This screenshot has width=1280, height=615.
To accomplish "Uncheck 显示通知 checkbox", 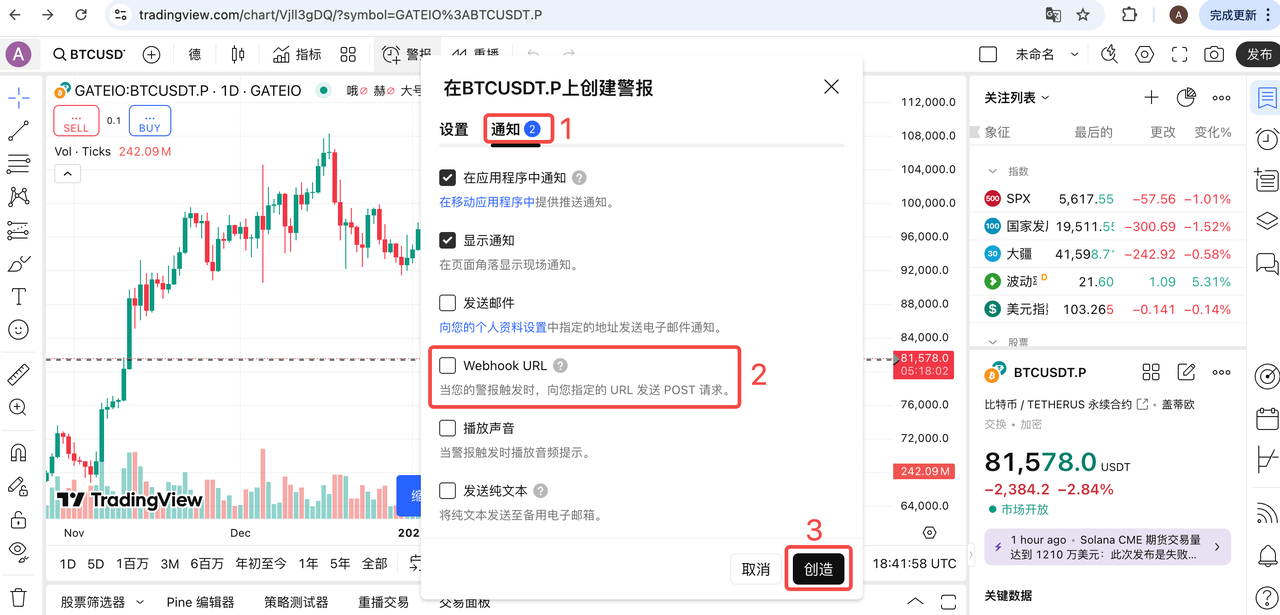I will pos(448,241).
